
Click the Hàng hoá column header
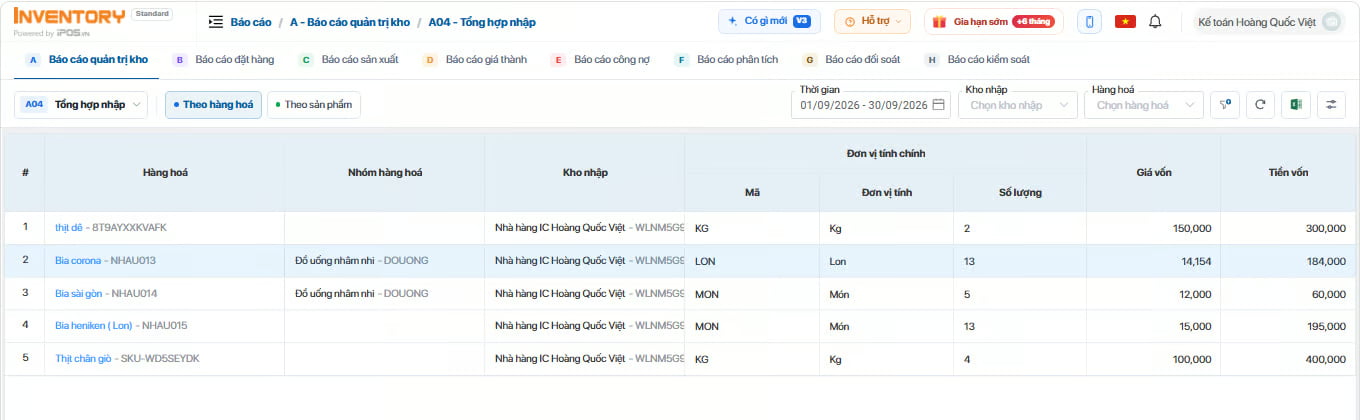[165, 173]
